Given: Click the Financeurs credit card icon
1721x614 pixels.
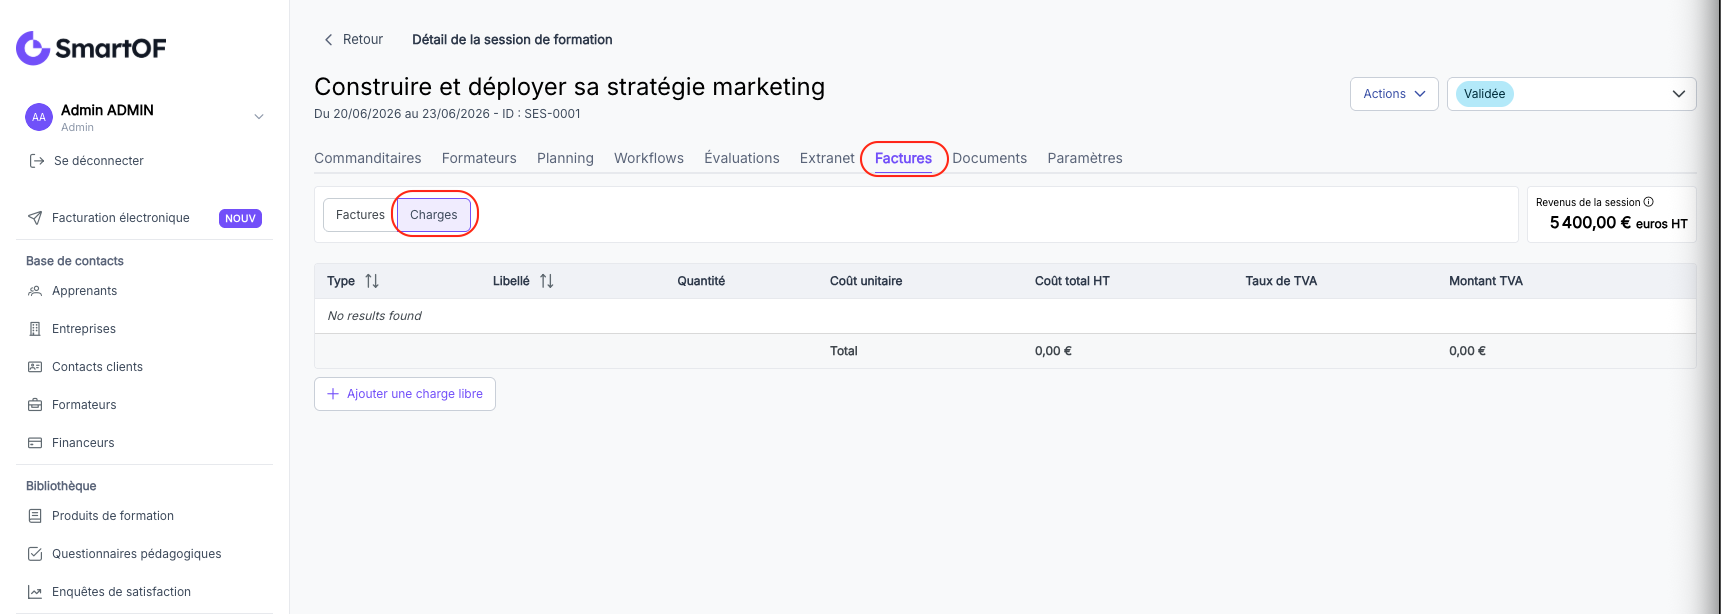Looking at the screenshot, I should click(x=35, y=443).
